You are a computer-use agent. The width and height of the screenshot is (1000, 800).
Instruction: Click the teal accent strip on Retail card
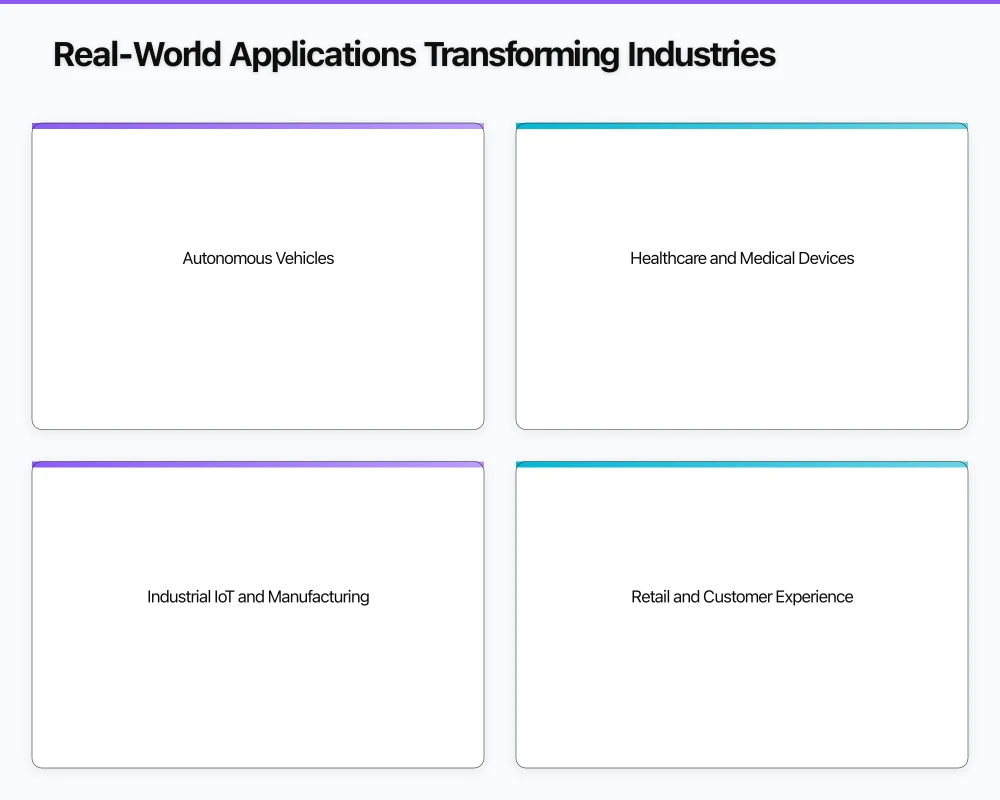(x=741, y=464)
